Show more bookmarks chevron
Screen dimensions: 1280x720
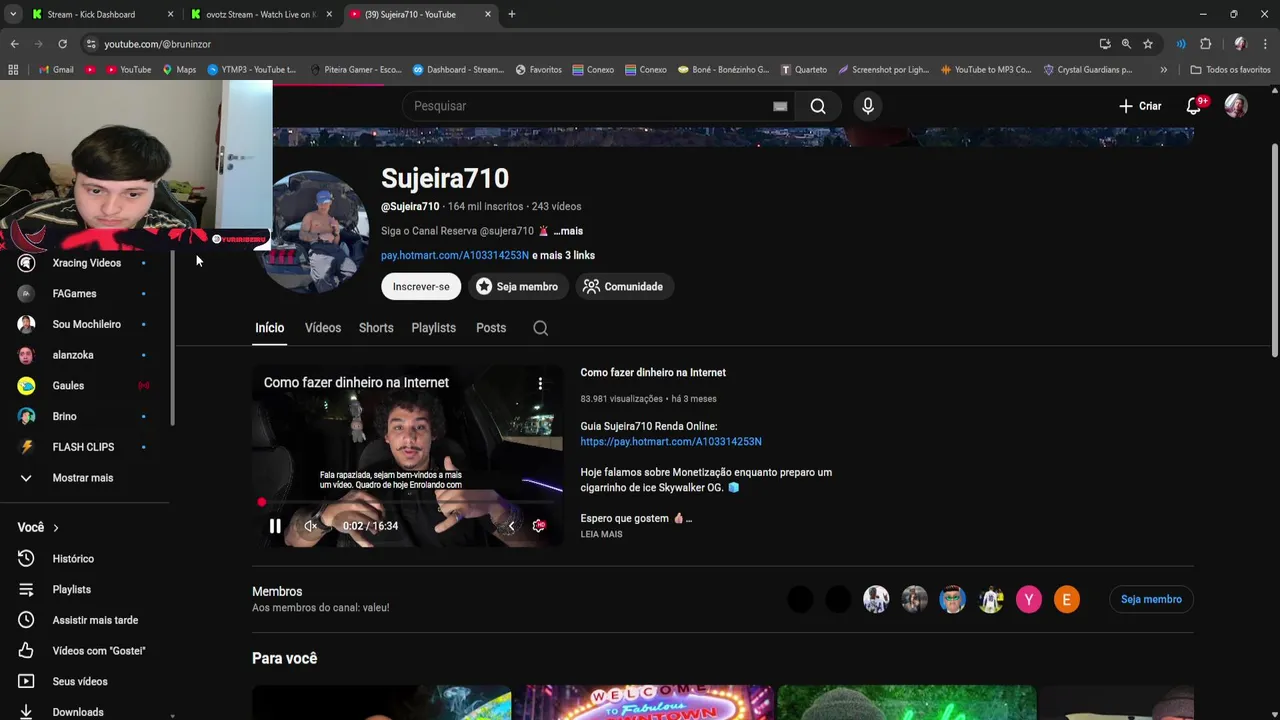1163,70
